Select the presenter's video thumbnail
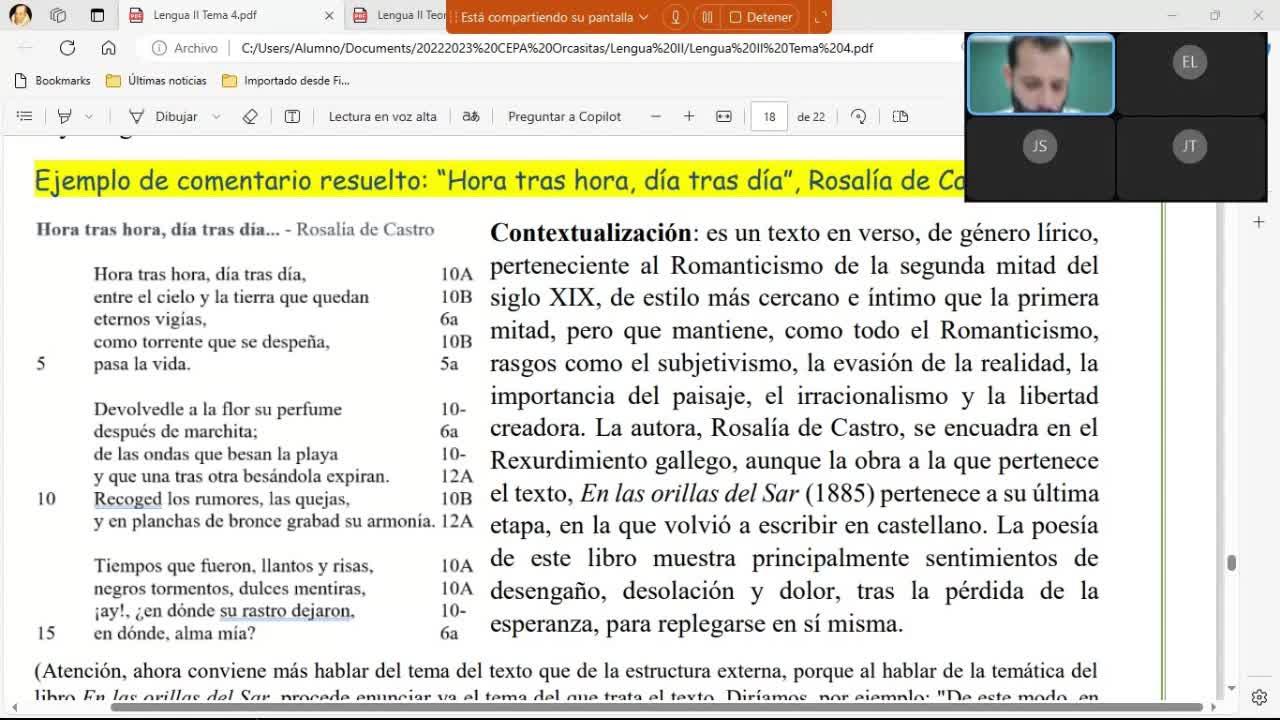The width and height of the screenshot is (1280, 720). (1040, 74)
